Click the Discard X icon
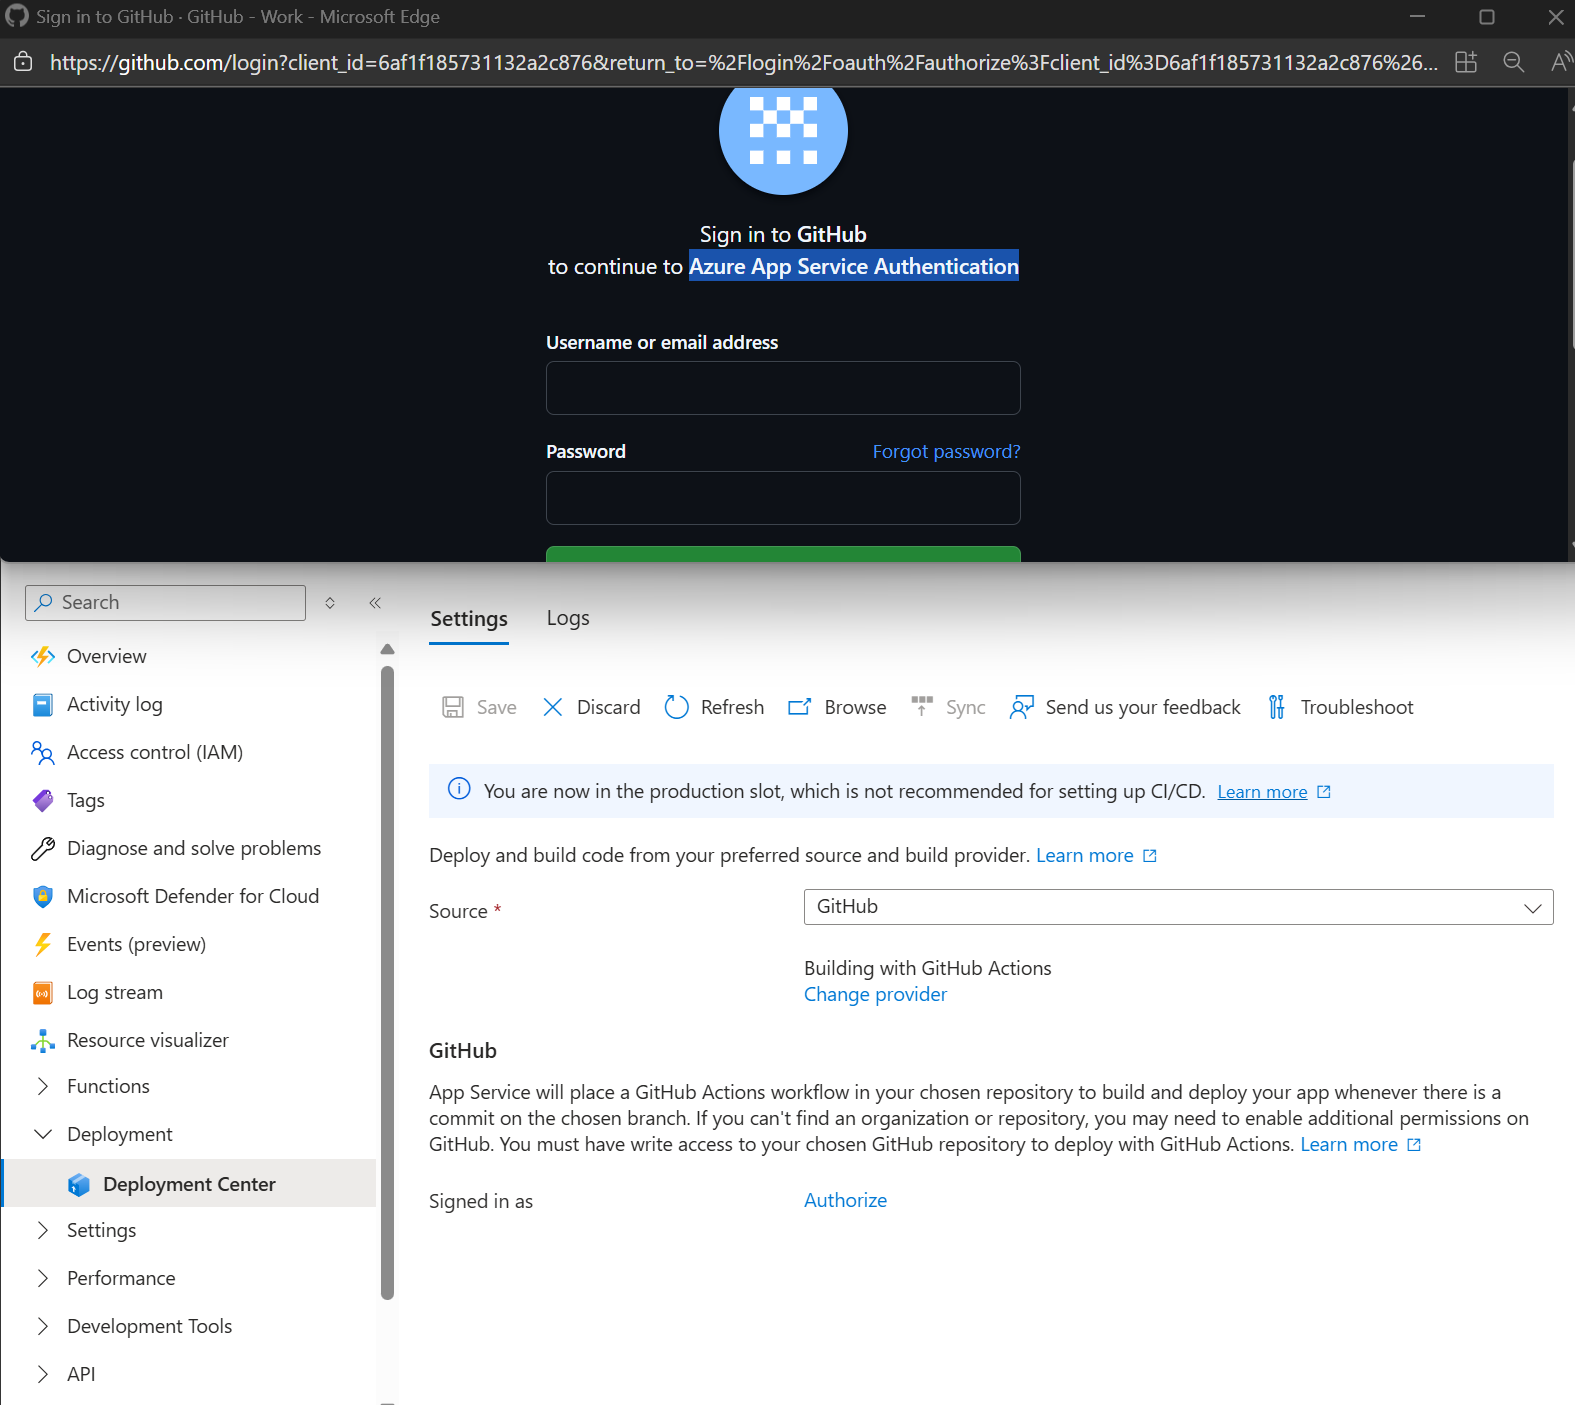The height and width of the screenshot is (1405, 1575). [x=552, y=707]
